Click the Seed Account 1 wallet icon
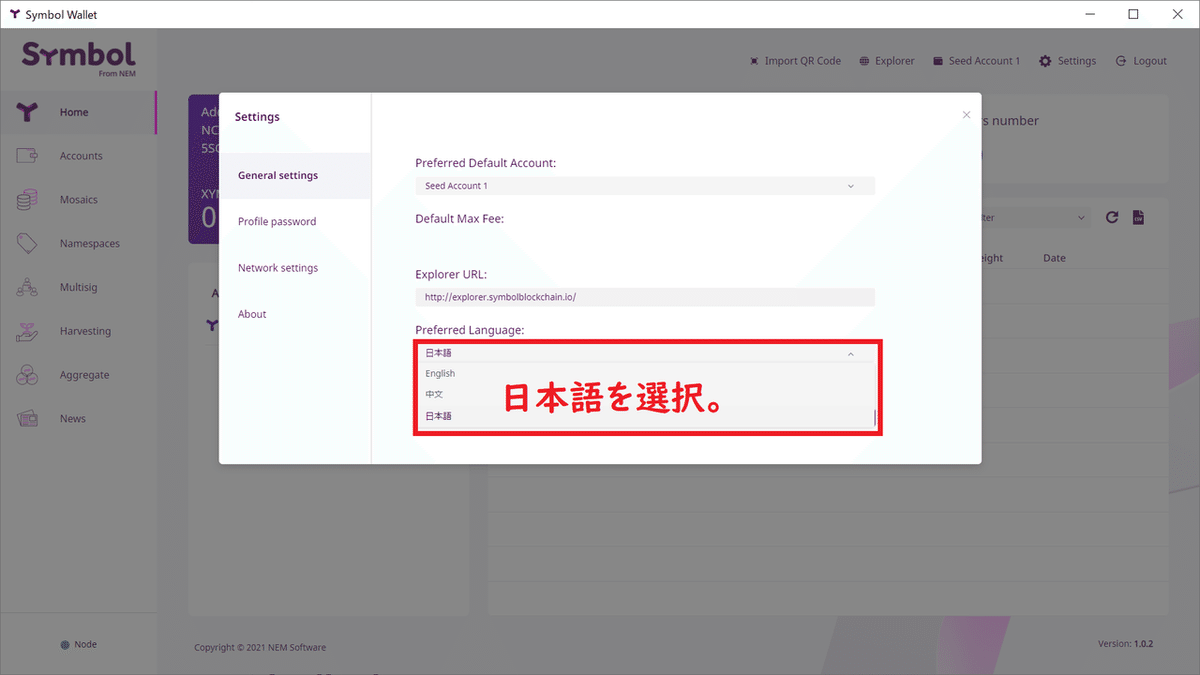 (x=938, y=61)
